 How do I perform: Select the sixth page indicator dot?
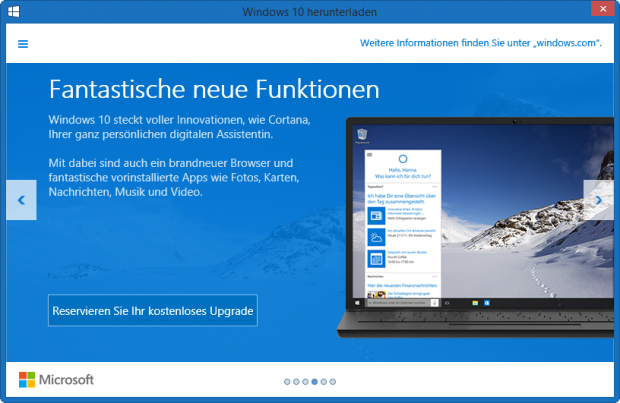tap(333, 382)
